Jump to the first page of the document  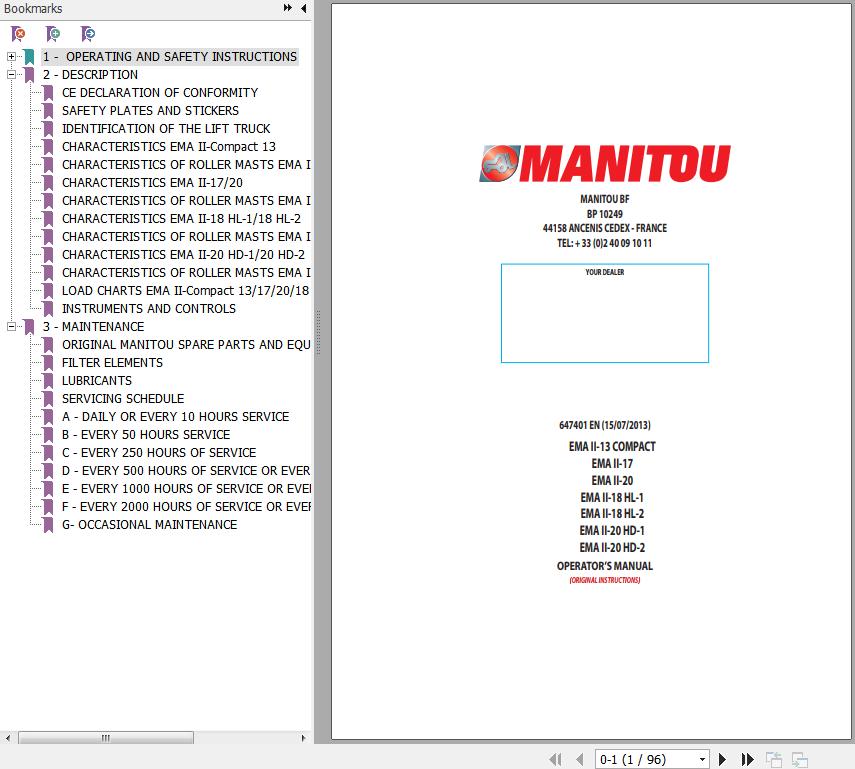coord(555,759)
